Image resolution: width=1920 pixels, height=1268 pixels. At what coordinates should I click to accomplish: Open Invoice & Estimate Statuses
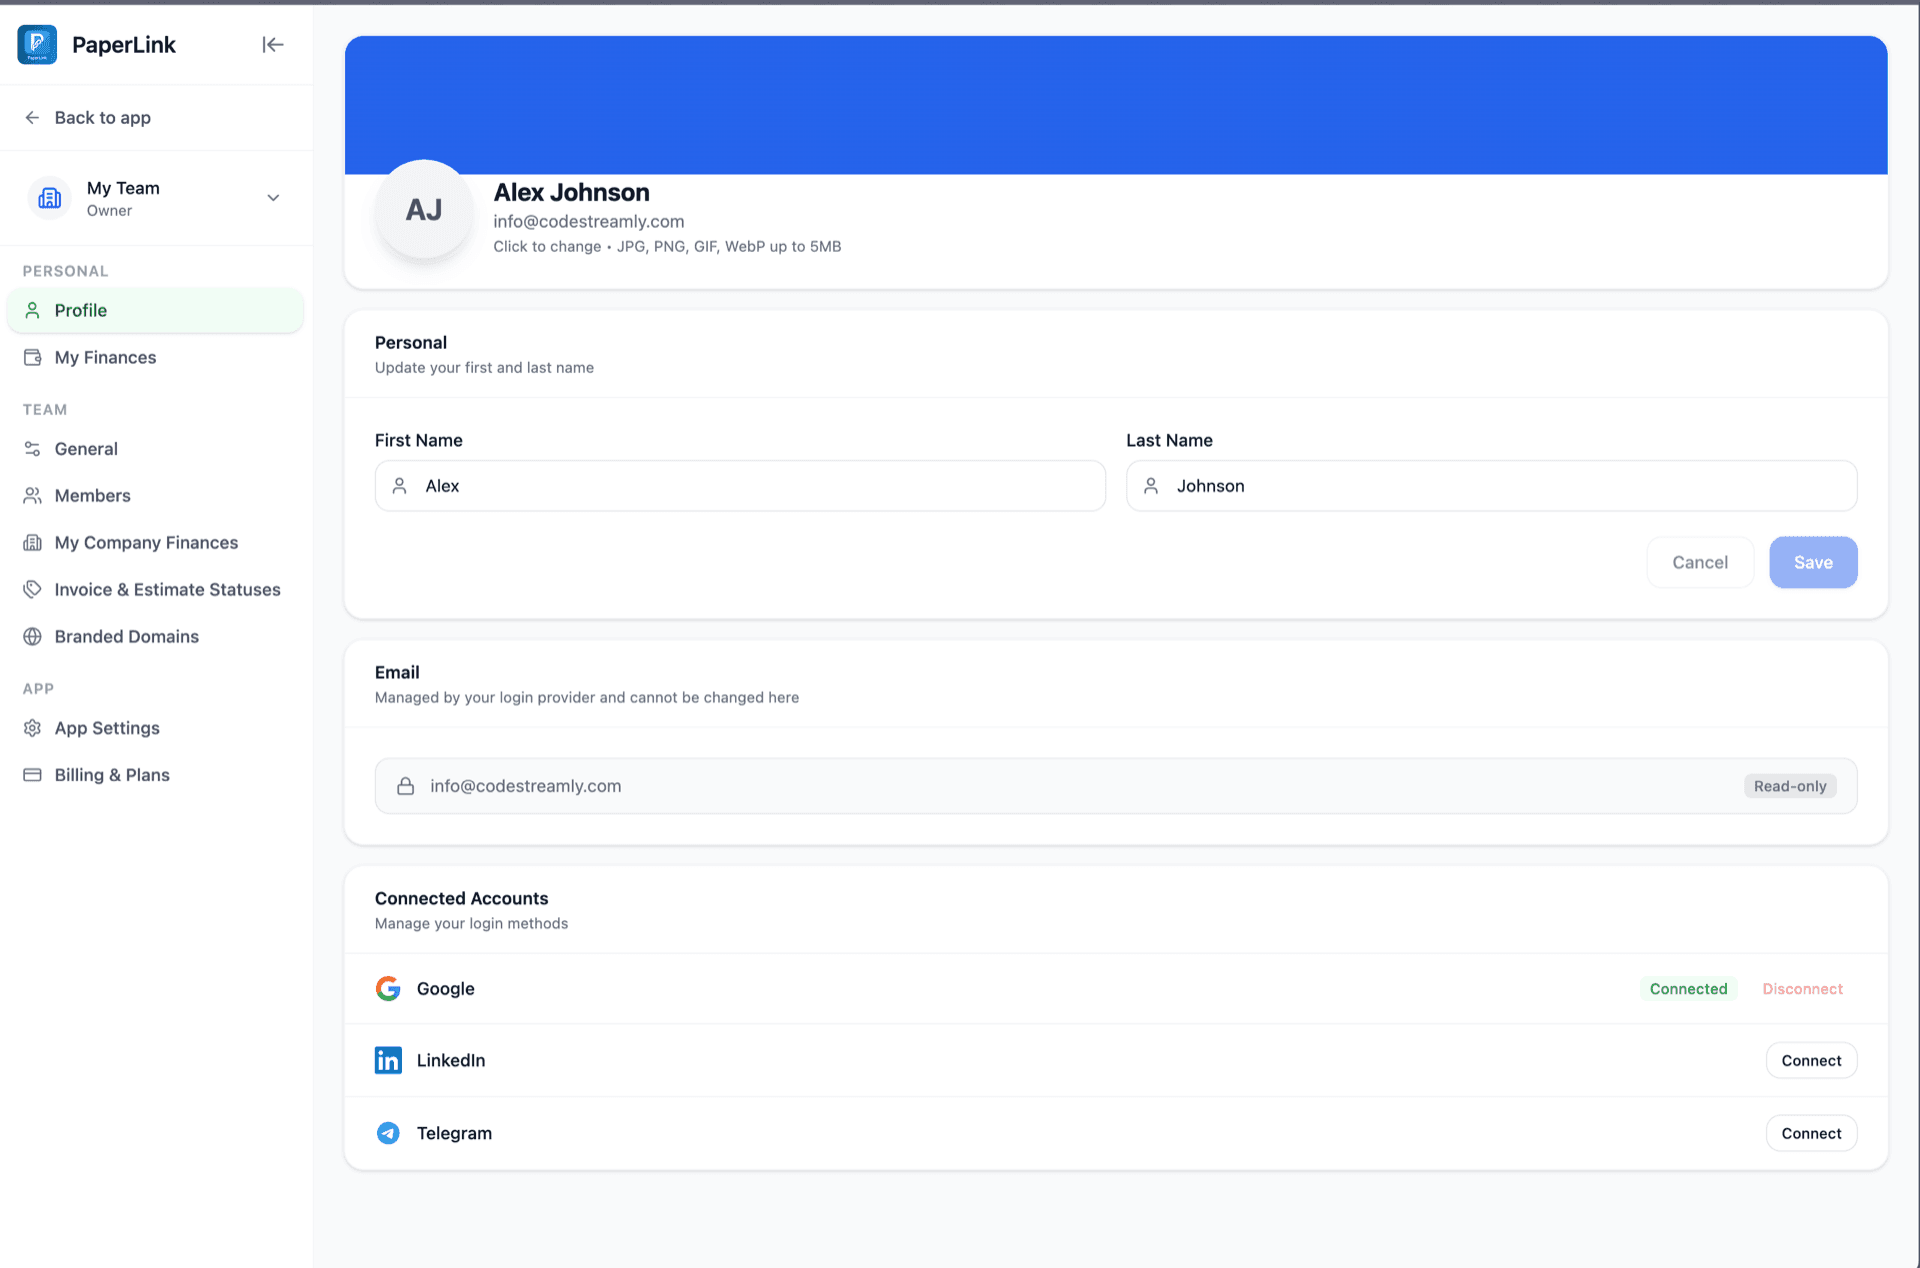pyautogui.click(x=167, y=589)
